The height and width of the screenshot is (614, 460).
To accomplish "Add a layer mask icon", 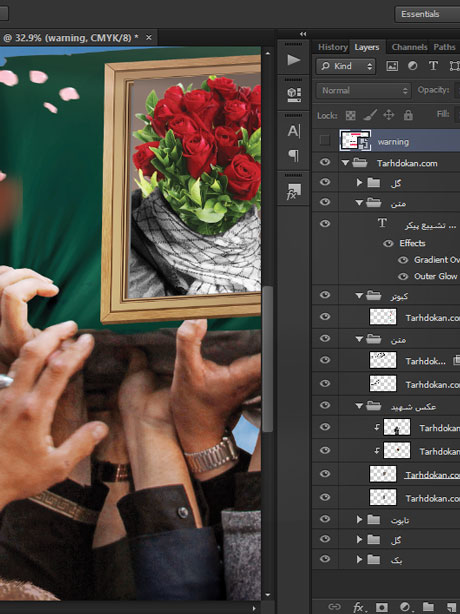I will coord(381,607).
